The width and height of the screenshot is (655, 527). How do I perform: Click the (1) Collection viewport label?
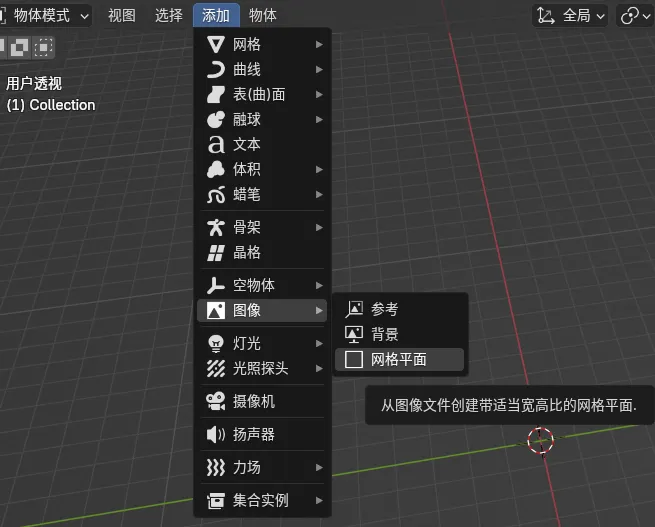pyautogui.click(x=51, y=105)
